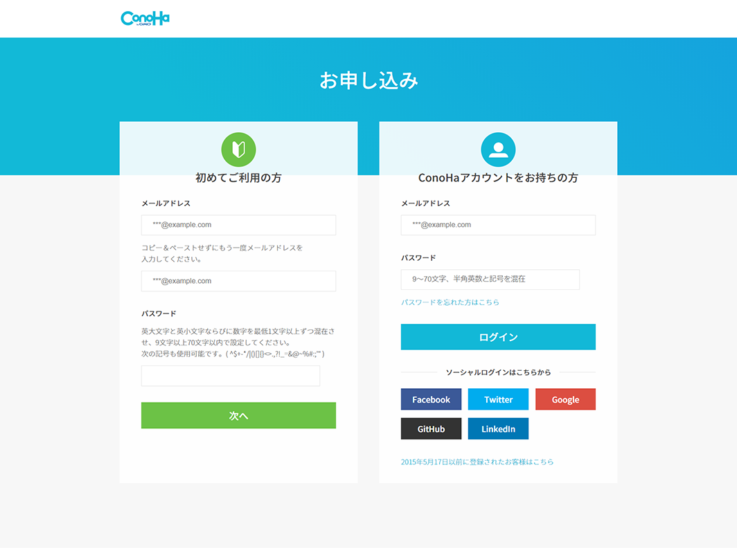
Task: Sign in with LinkedIn
Action: 498,429
